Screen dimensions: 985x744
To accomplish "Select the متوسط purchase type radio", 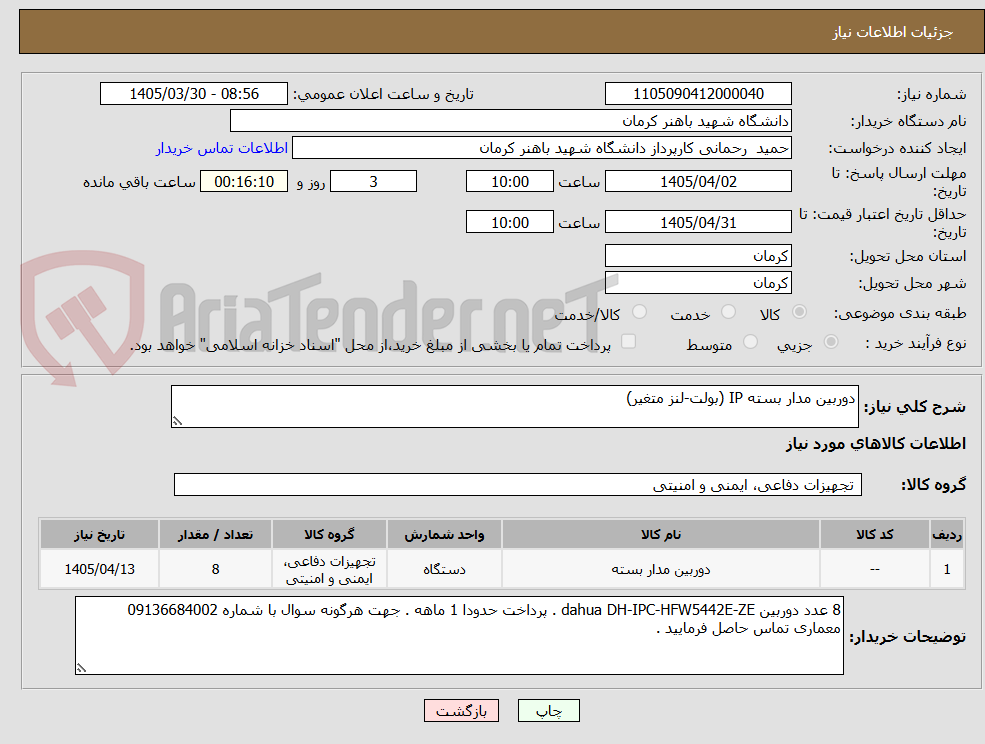I will coord(750,342).
